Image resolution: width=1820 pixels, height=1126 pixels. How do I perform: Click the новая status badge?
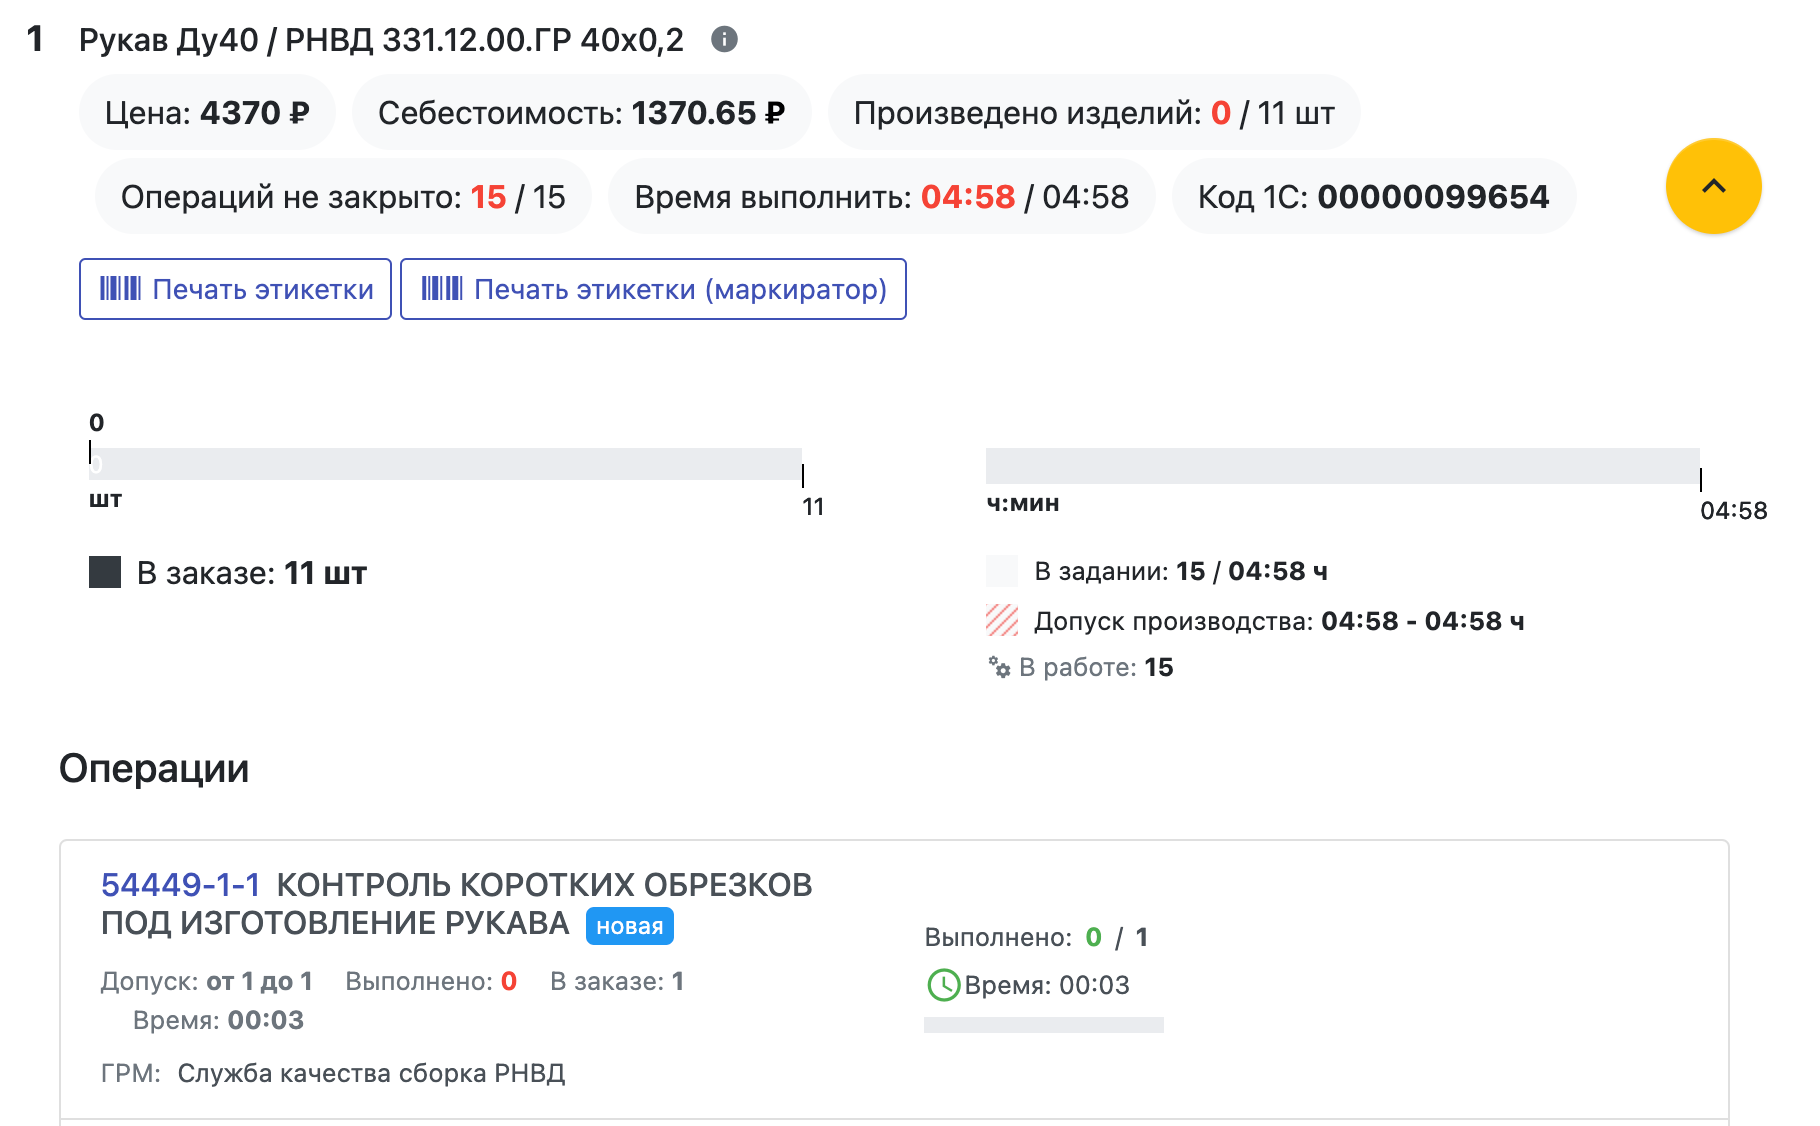[629, 926]
